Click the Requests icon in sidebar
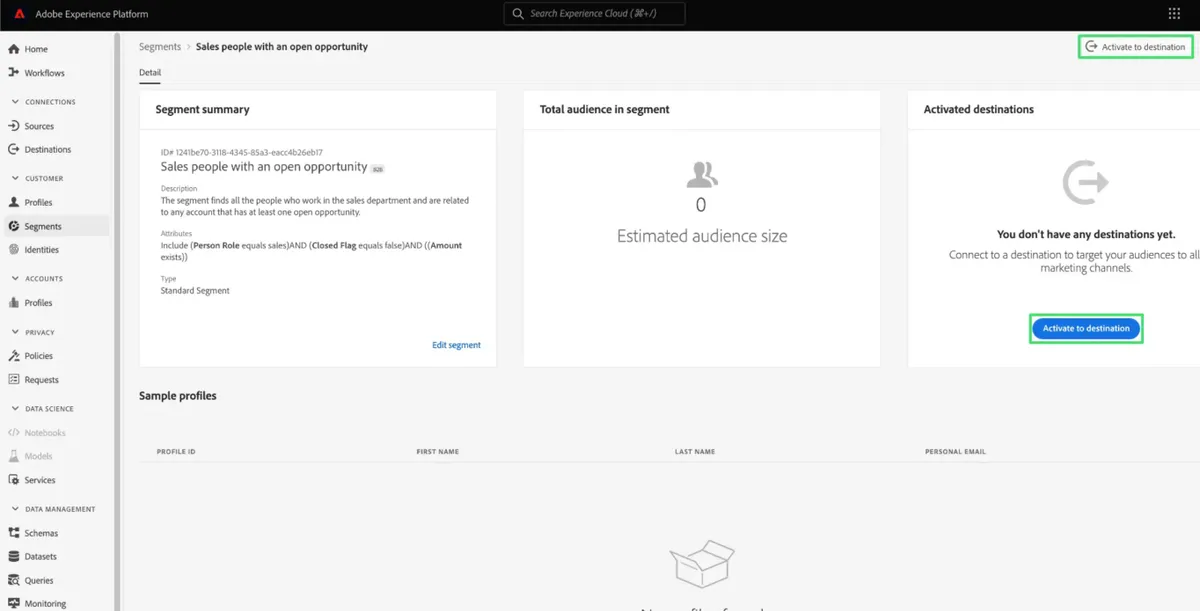The height and width of the screenshot is (611, 1200). click(14, 380)
